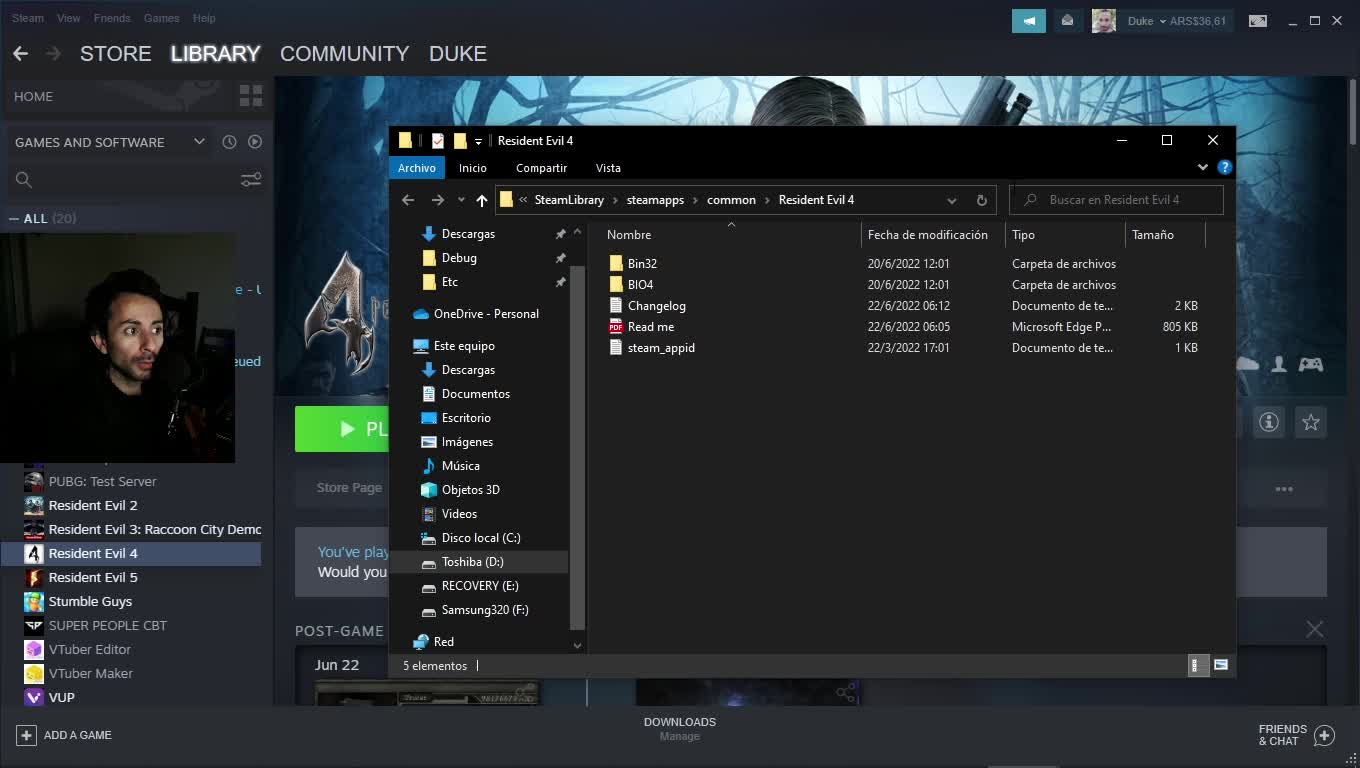
Task: Click Steam's back navigation arrow
Action: point(20,54)
